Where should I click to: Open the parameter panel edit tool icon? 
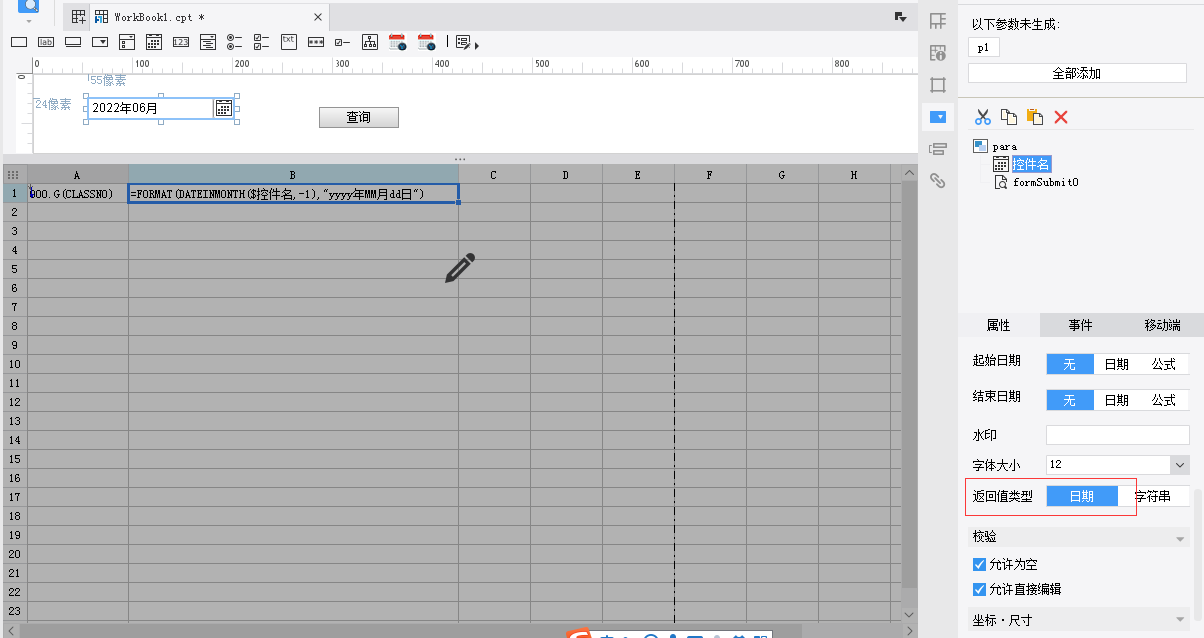[x=463, y=42]
